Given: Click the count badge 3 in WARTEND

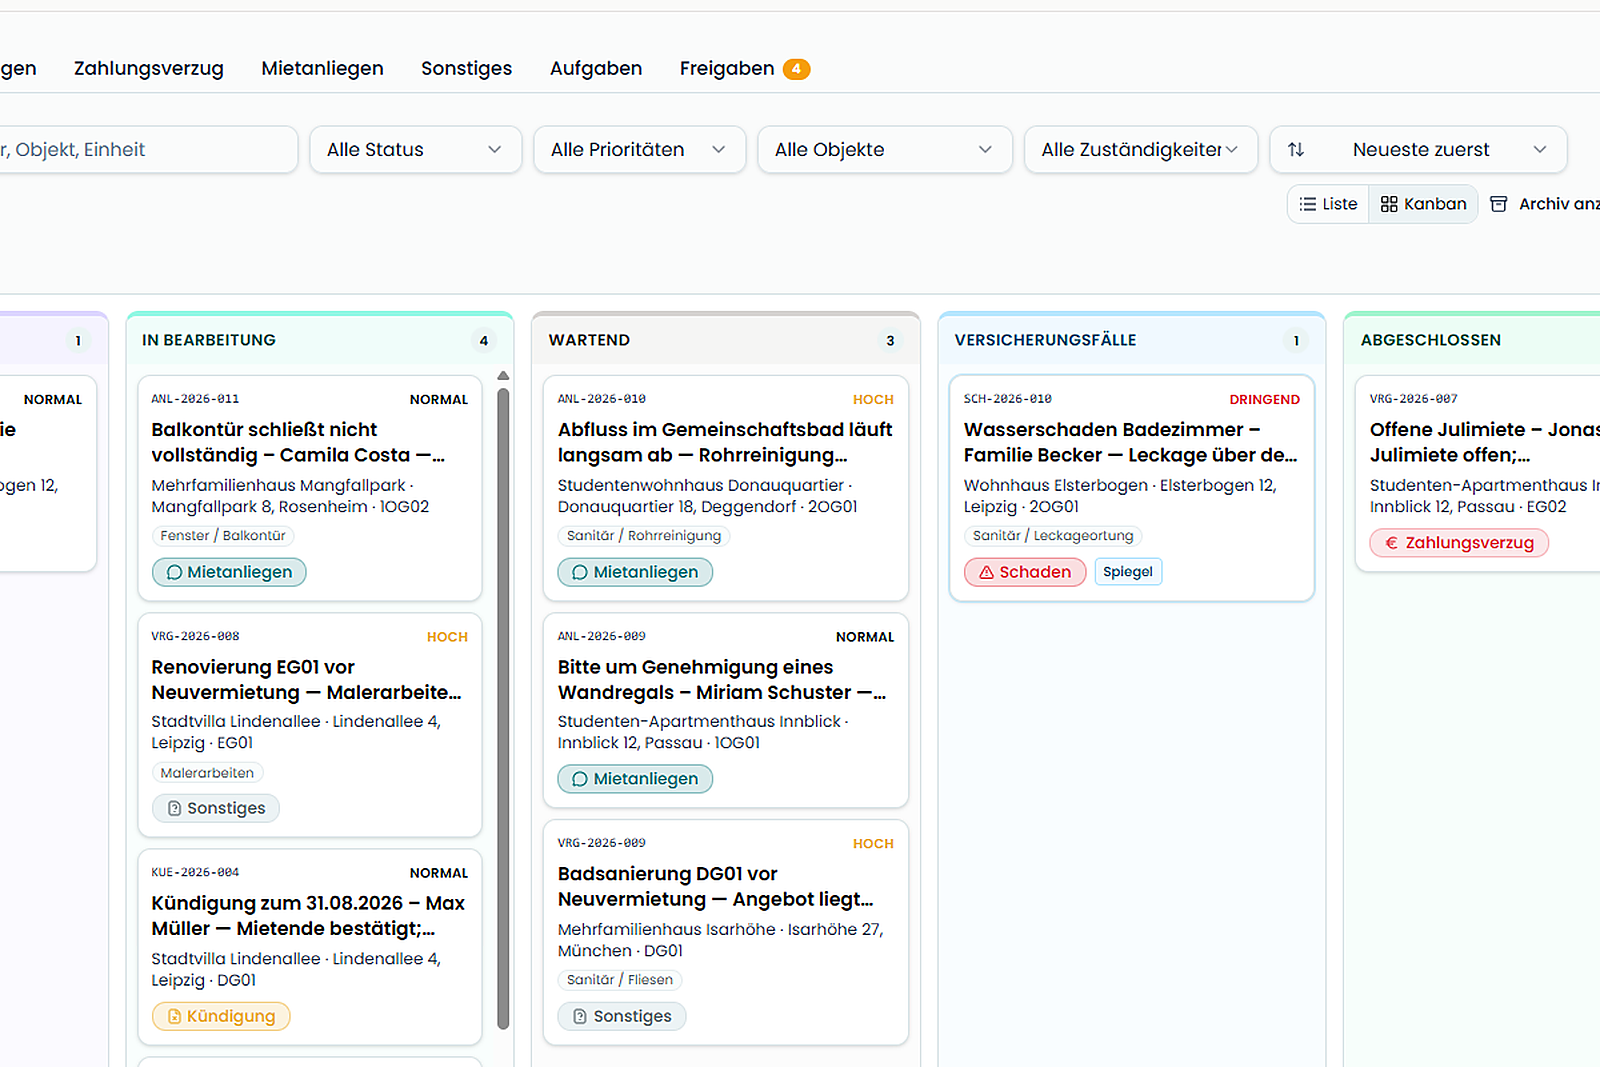Looking at the screenshot, I should point(890,341).
